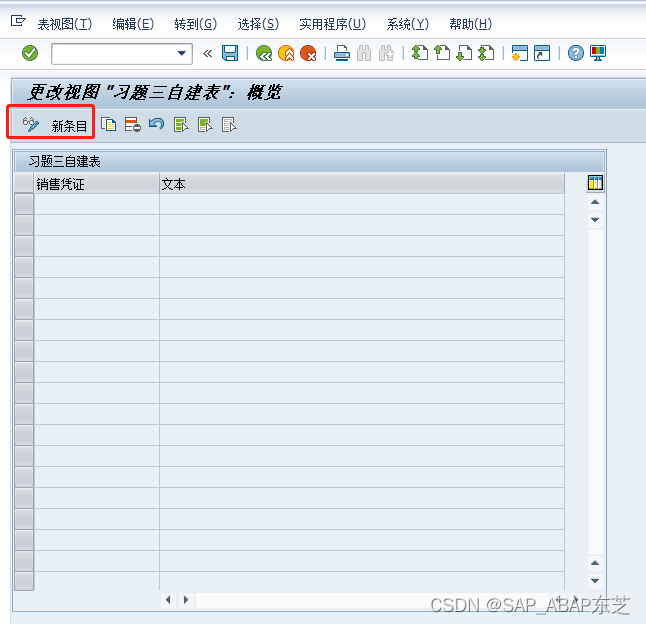
Task: Click the Generate shortcut icon
Action: [542, 53]
